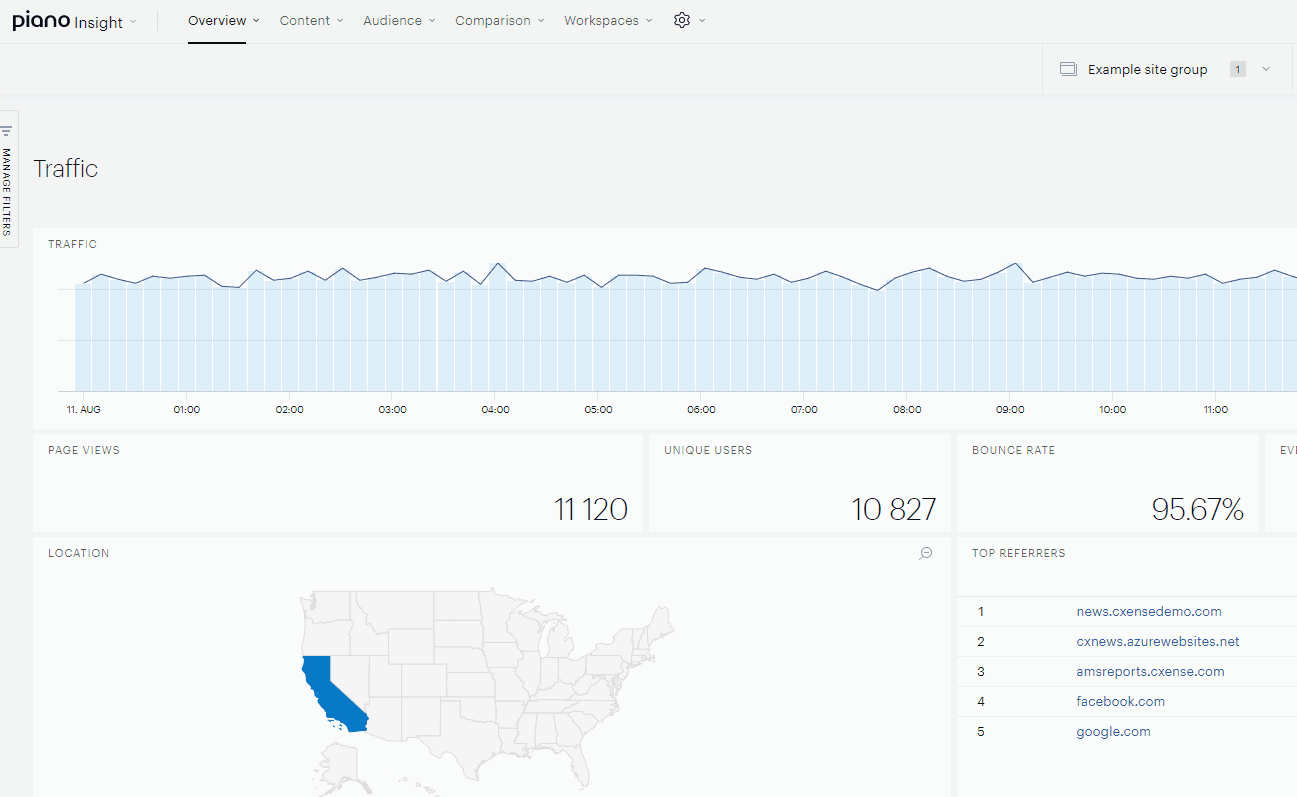1297x797 pixels.
Task: Expand the Piano Insight product switcher arrow
Action: click(133, 22)
